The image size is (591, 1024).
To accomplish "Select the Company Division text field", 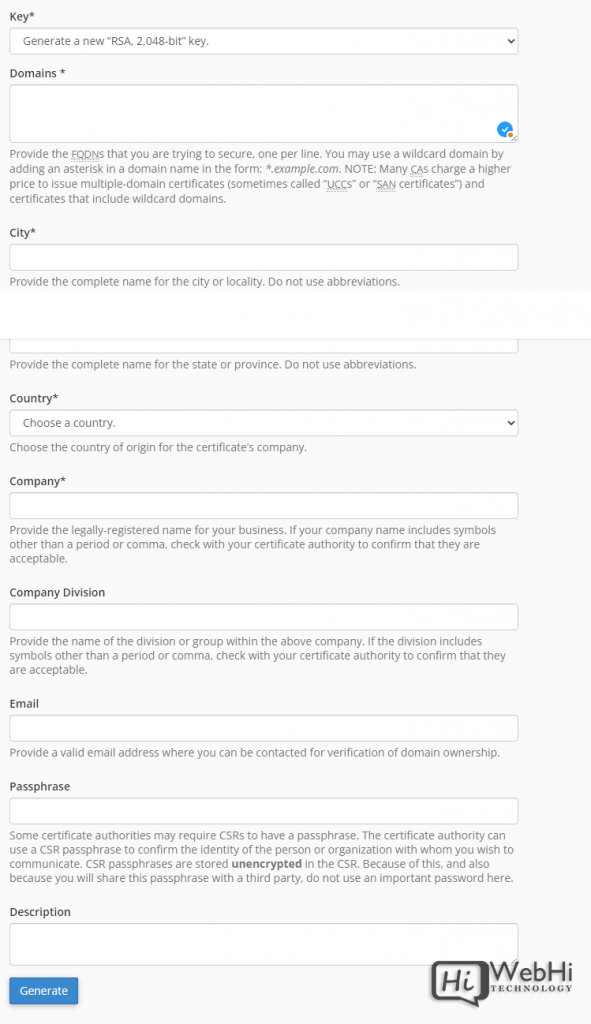I will coord(264,617).
